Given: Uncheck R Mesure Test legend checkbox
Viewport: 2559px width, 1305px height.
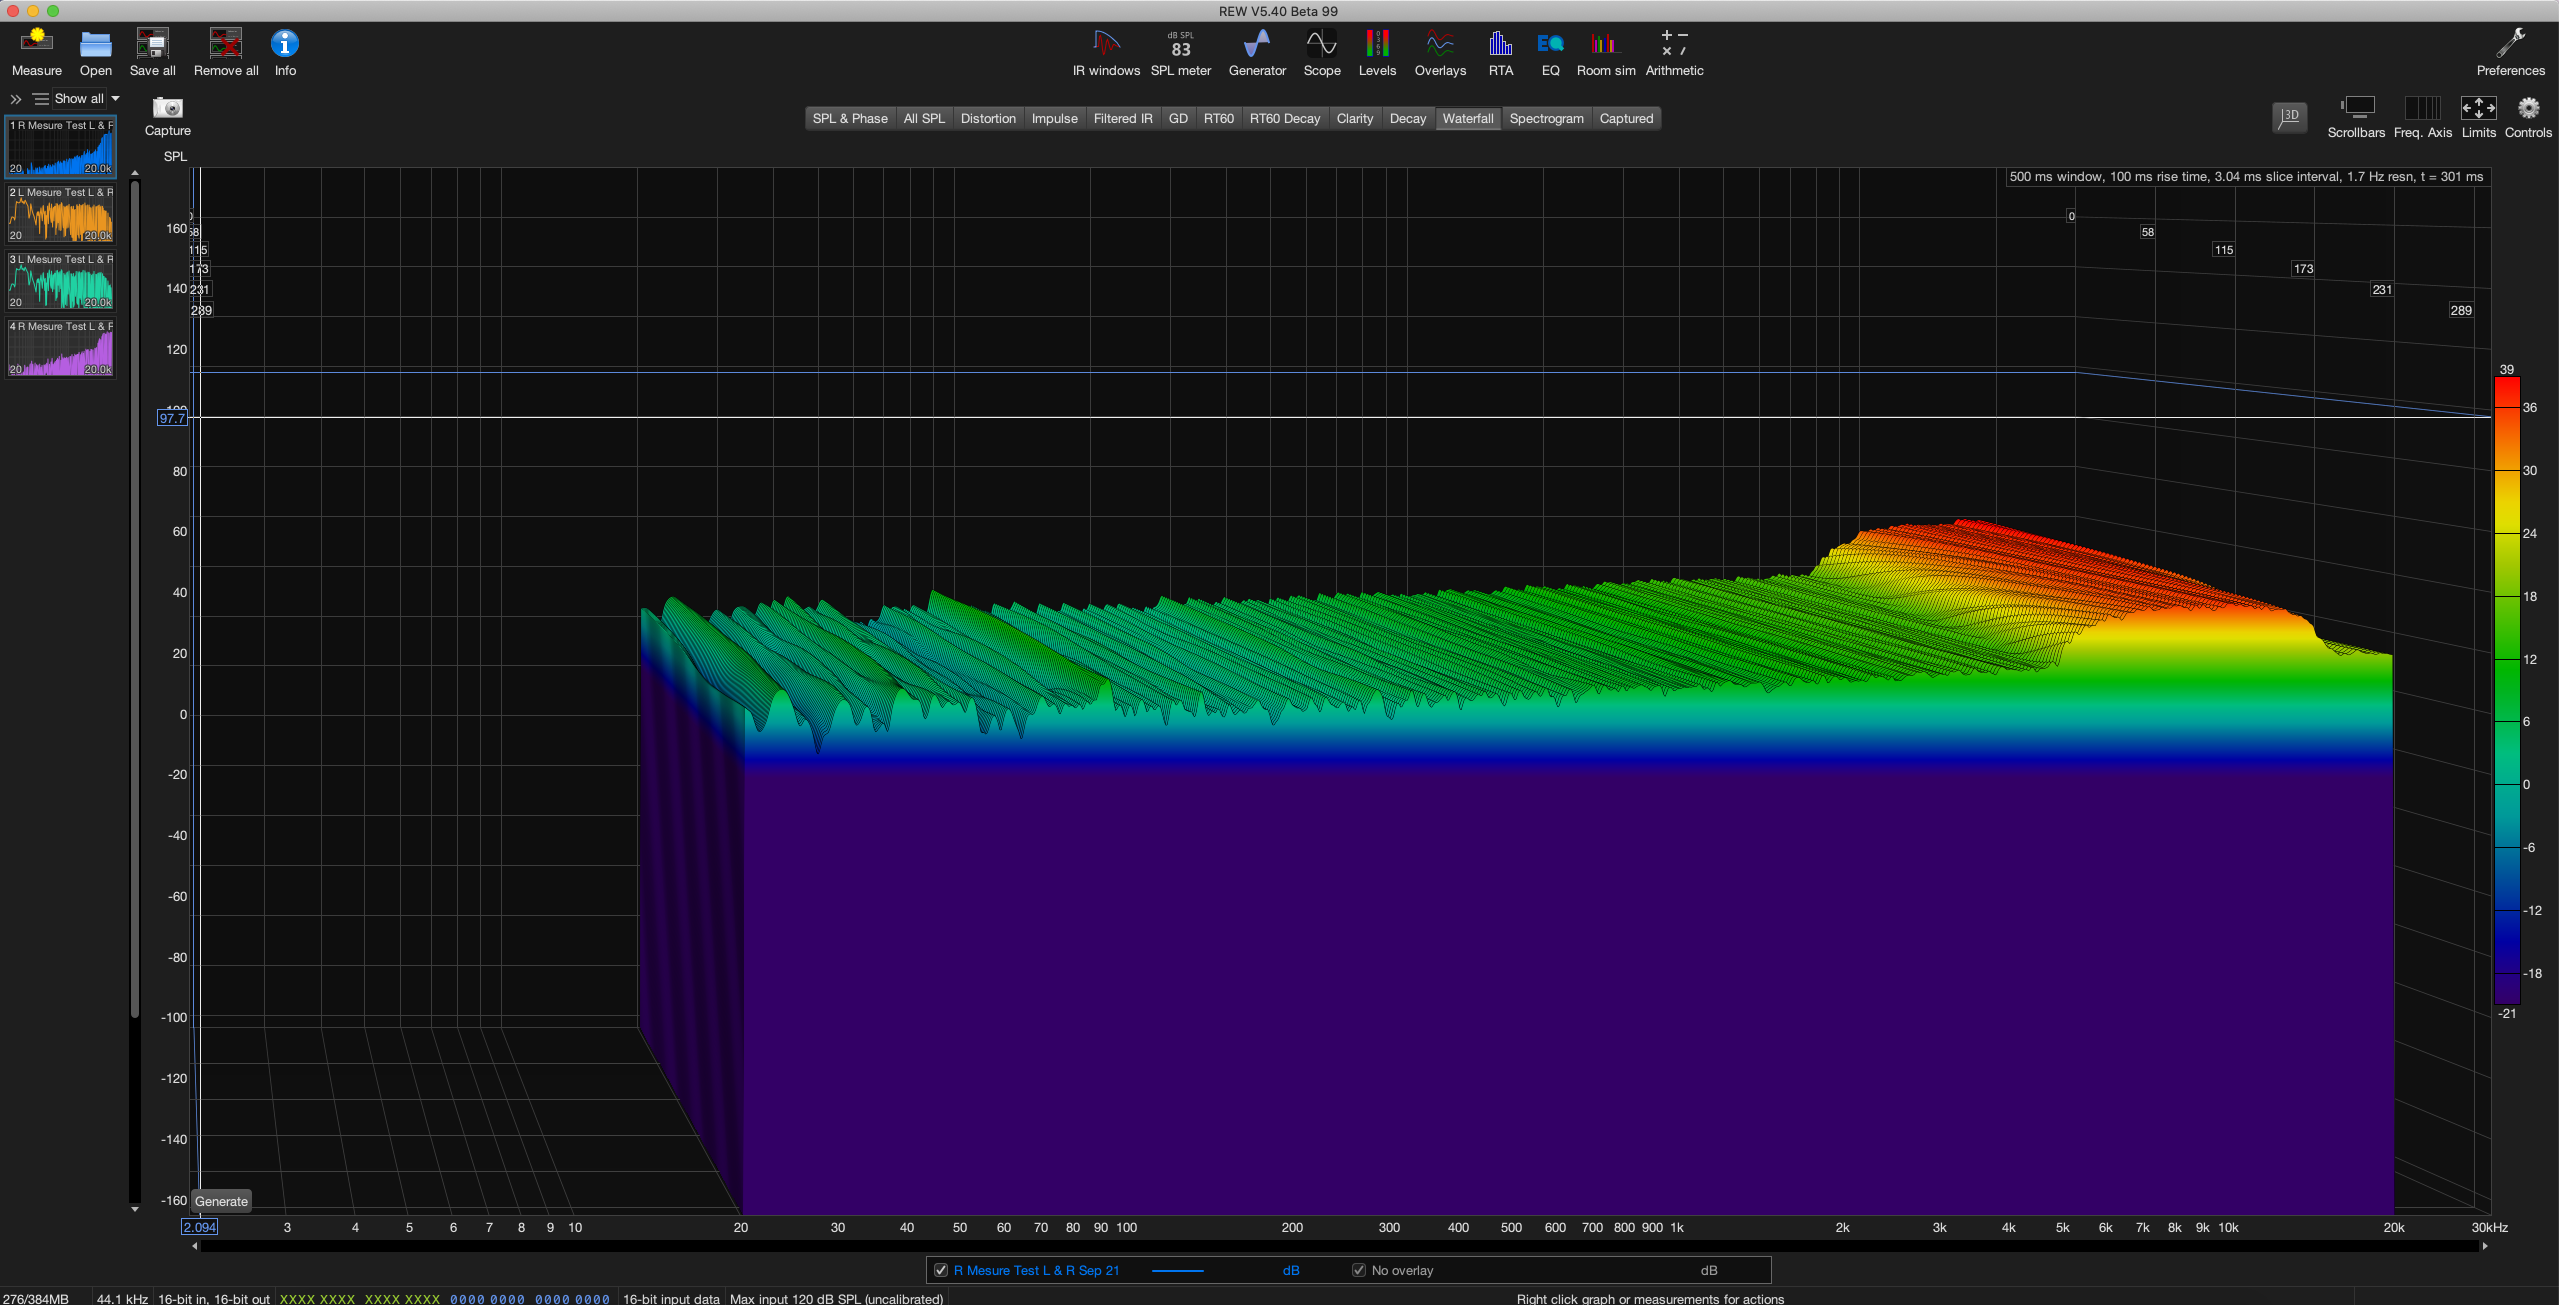Looking at the screenshot, I should pyautogui.click(x=940, y=1270).
